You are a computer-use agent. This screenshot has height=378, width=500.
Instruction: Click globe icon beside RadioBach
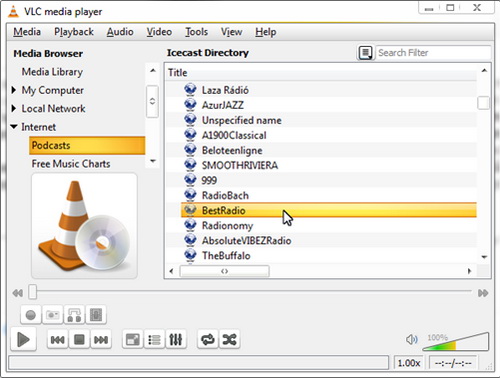point(190,195)
